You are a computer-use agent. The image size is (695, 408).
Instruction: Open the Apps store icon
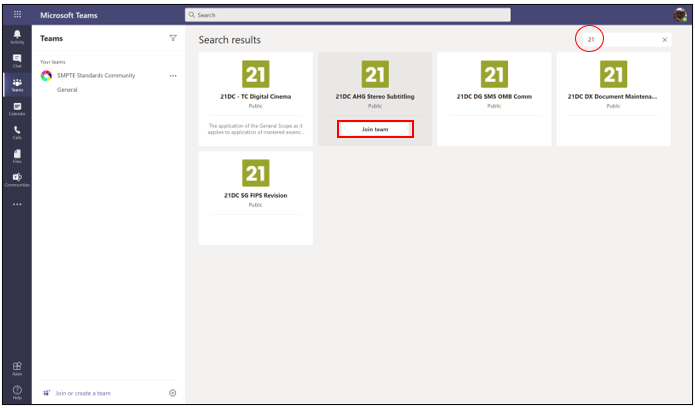(17, 369)
